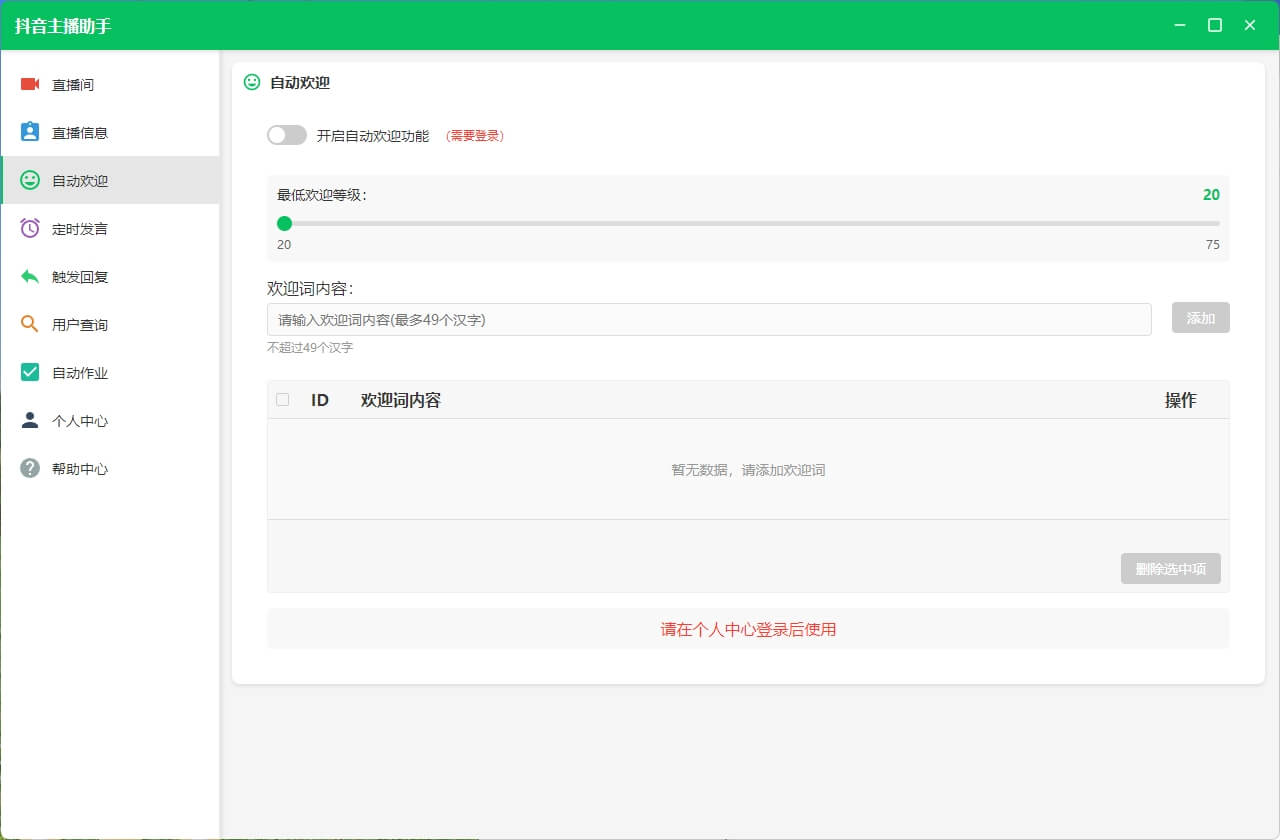Click the blue ID badge icon for 直播信息
The height and width of the screenshot is (840, 1280).
click(30, 132)
